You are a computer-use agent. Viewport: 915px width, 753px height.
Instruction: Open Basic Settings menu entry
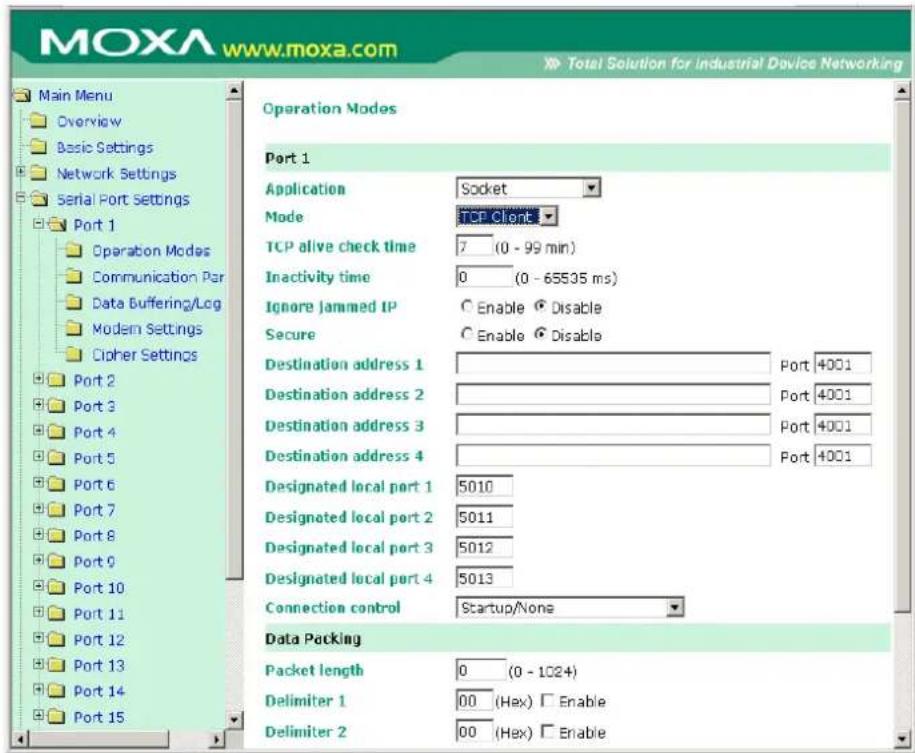pyautogui.click(x=104, y=148)
